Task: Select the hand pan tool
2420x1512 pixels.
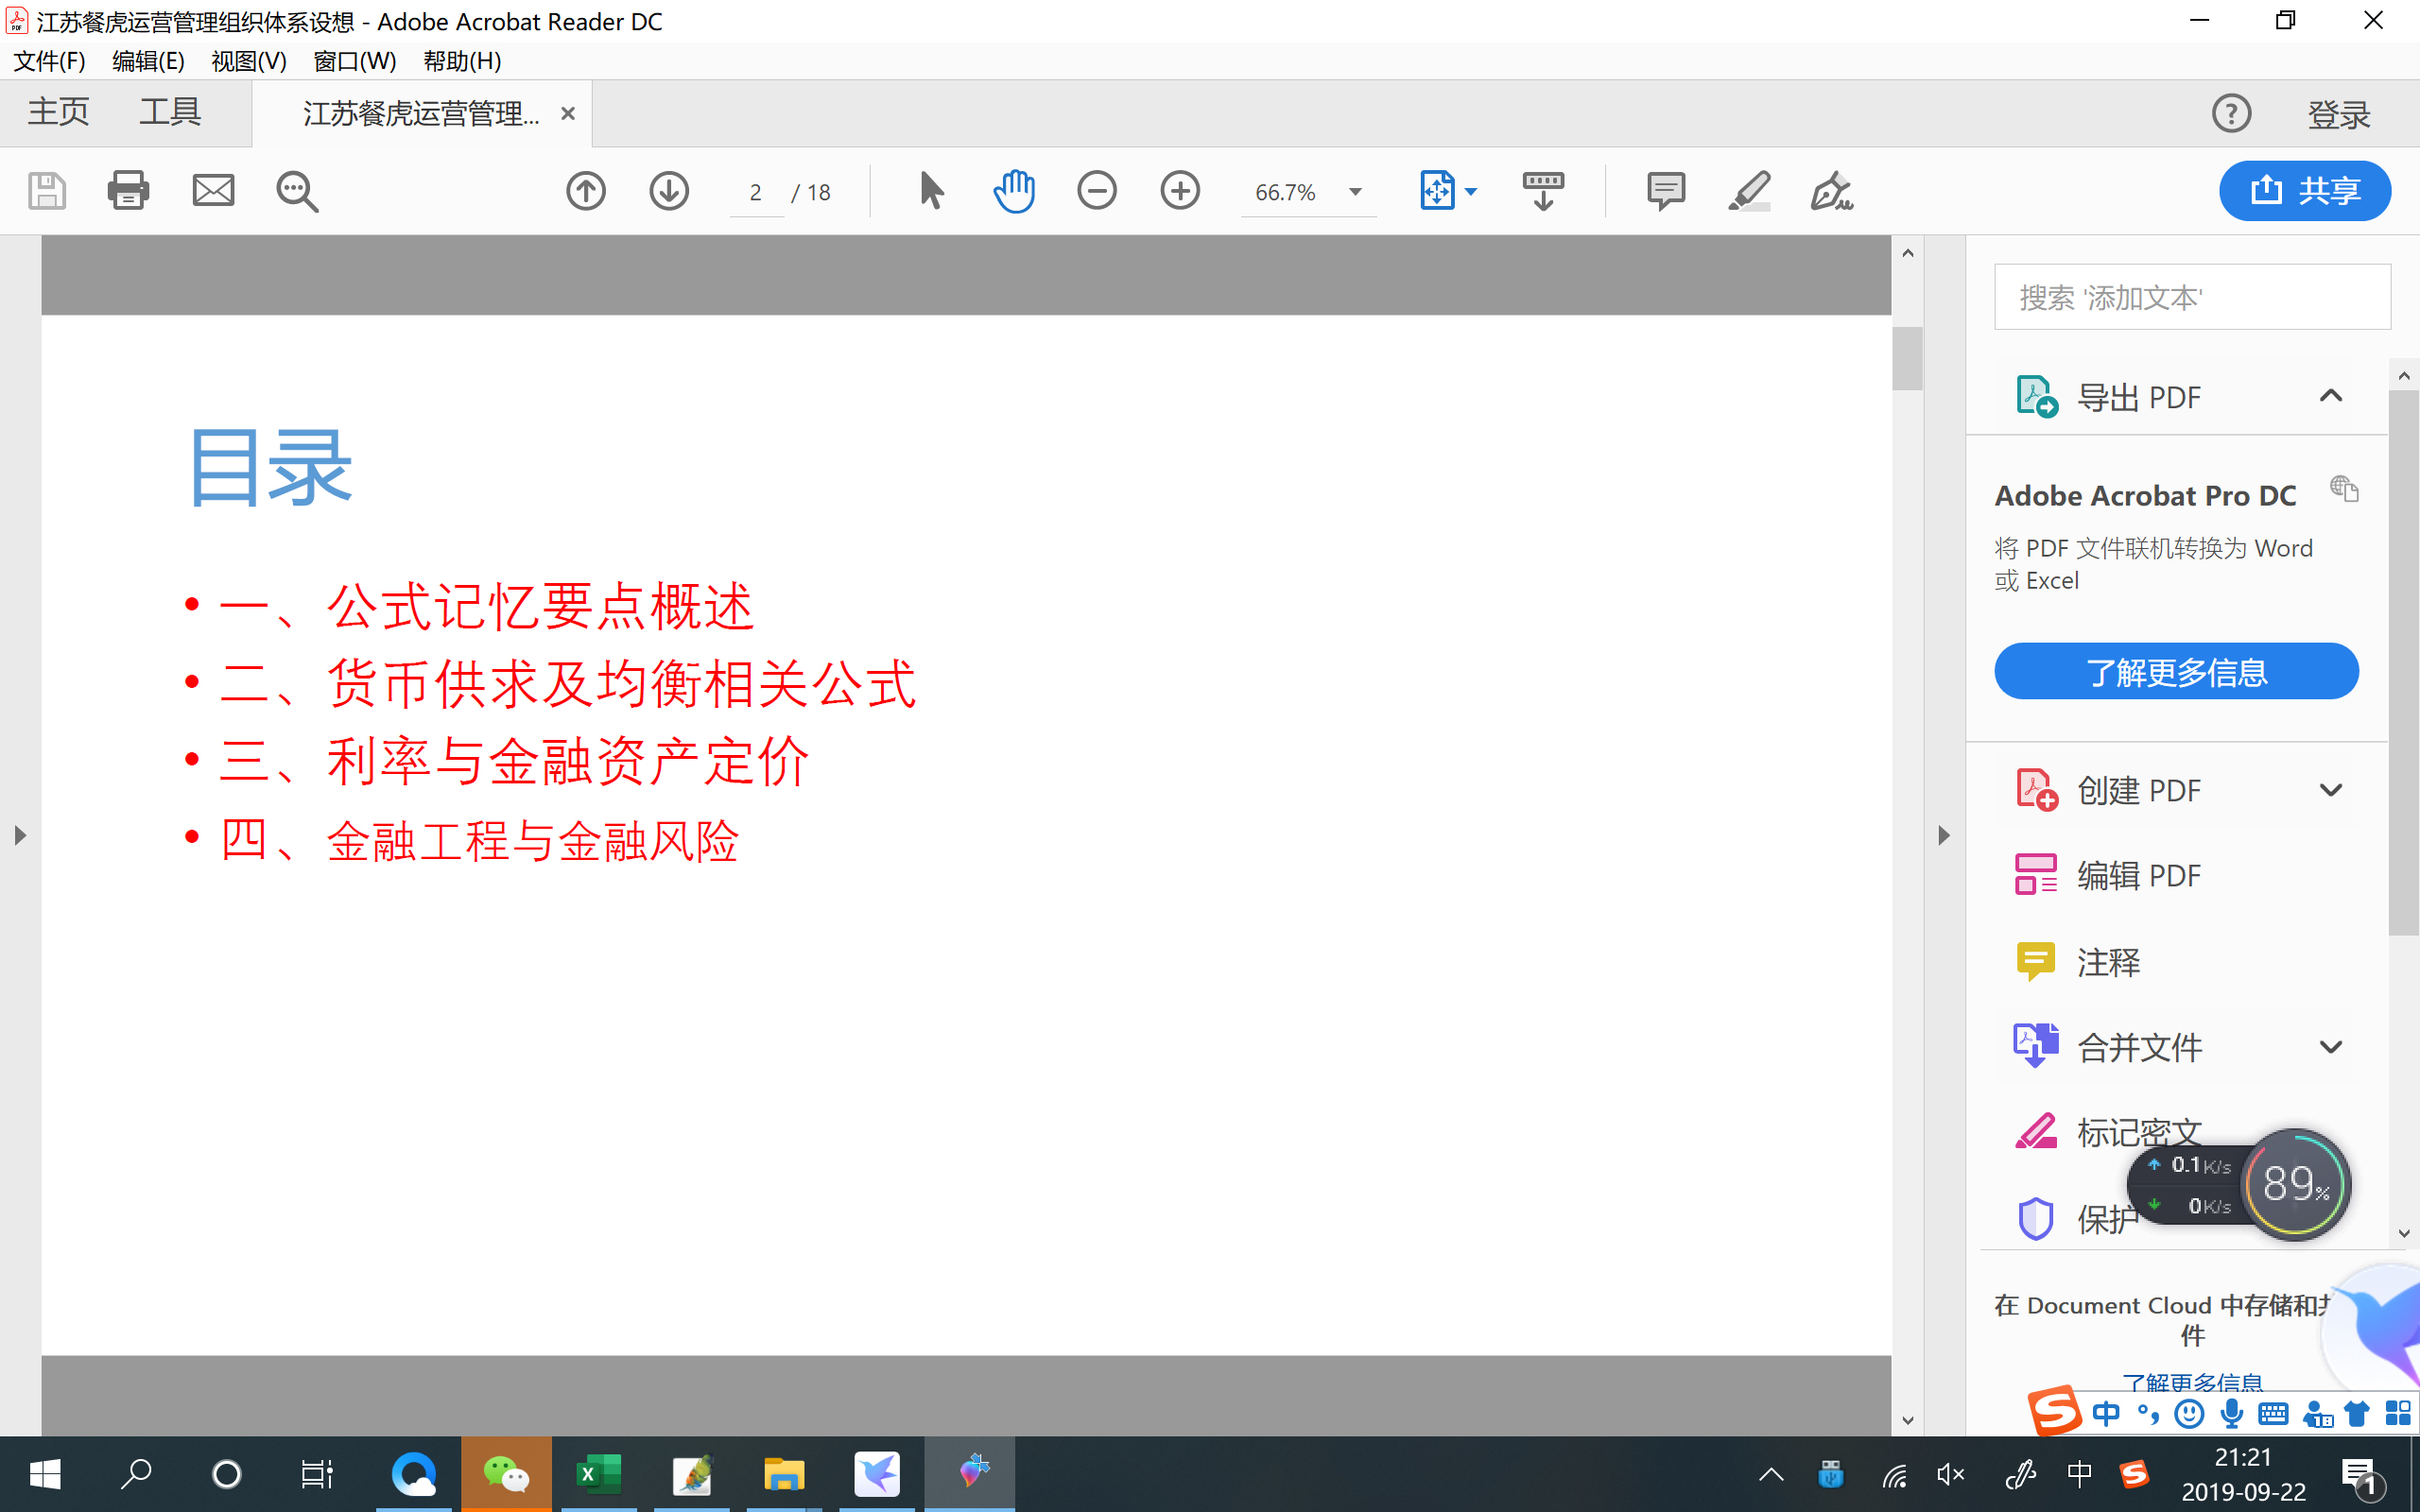Action: [x=1014, y=190]
